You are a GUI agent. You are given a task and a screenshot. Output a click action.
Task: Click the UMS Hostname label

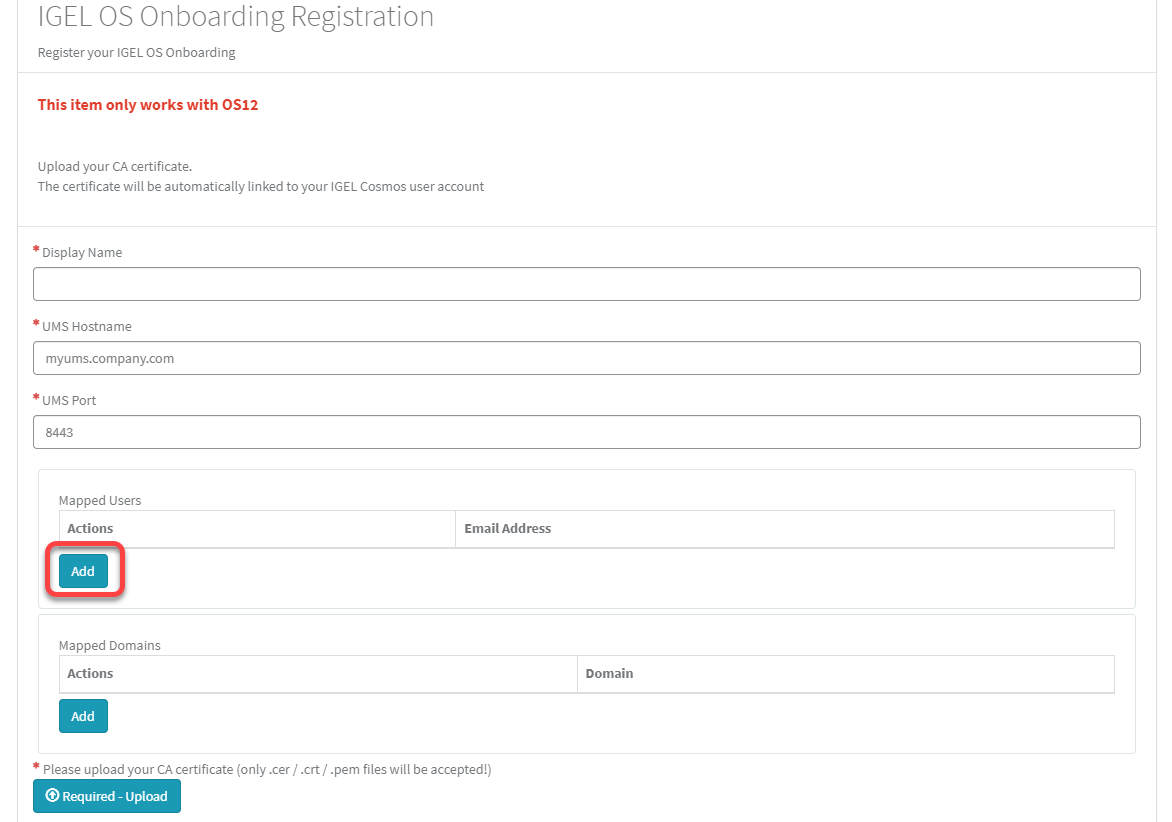pyautogui.click(x=85, y=326)
